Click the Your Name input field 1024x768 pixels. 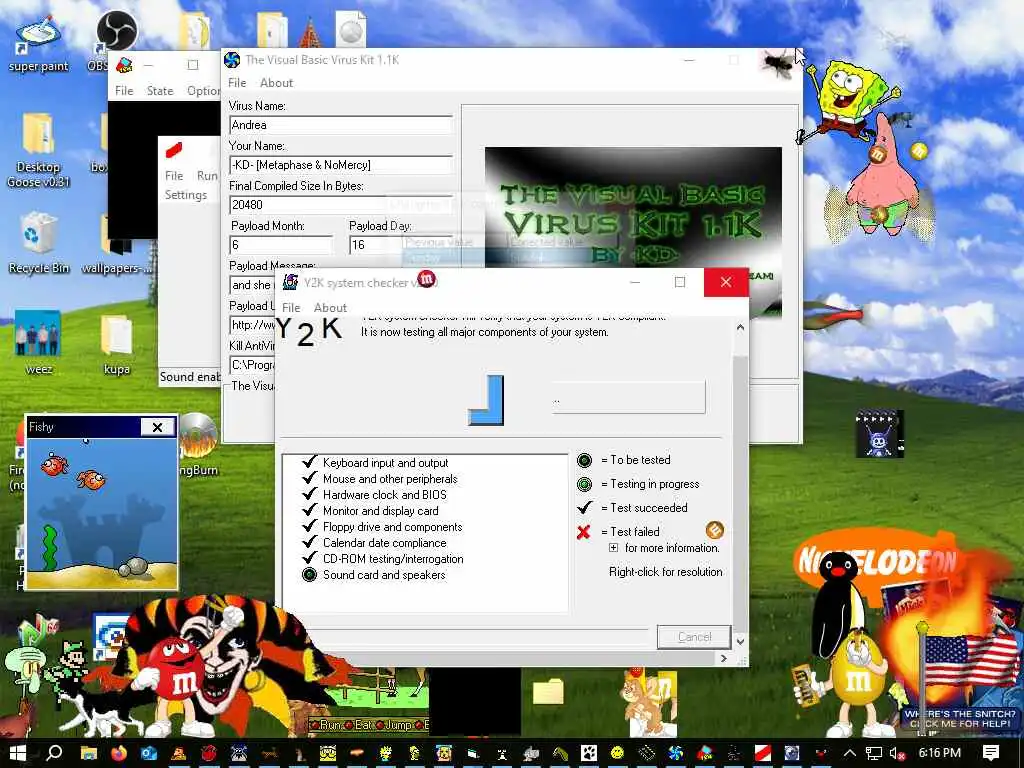tap(341, 165)
